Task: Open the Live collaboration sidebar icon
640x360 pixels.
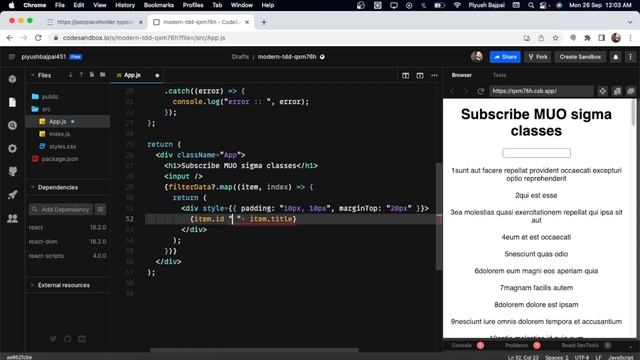Action: point(12,218)
